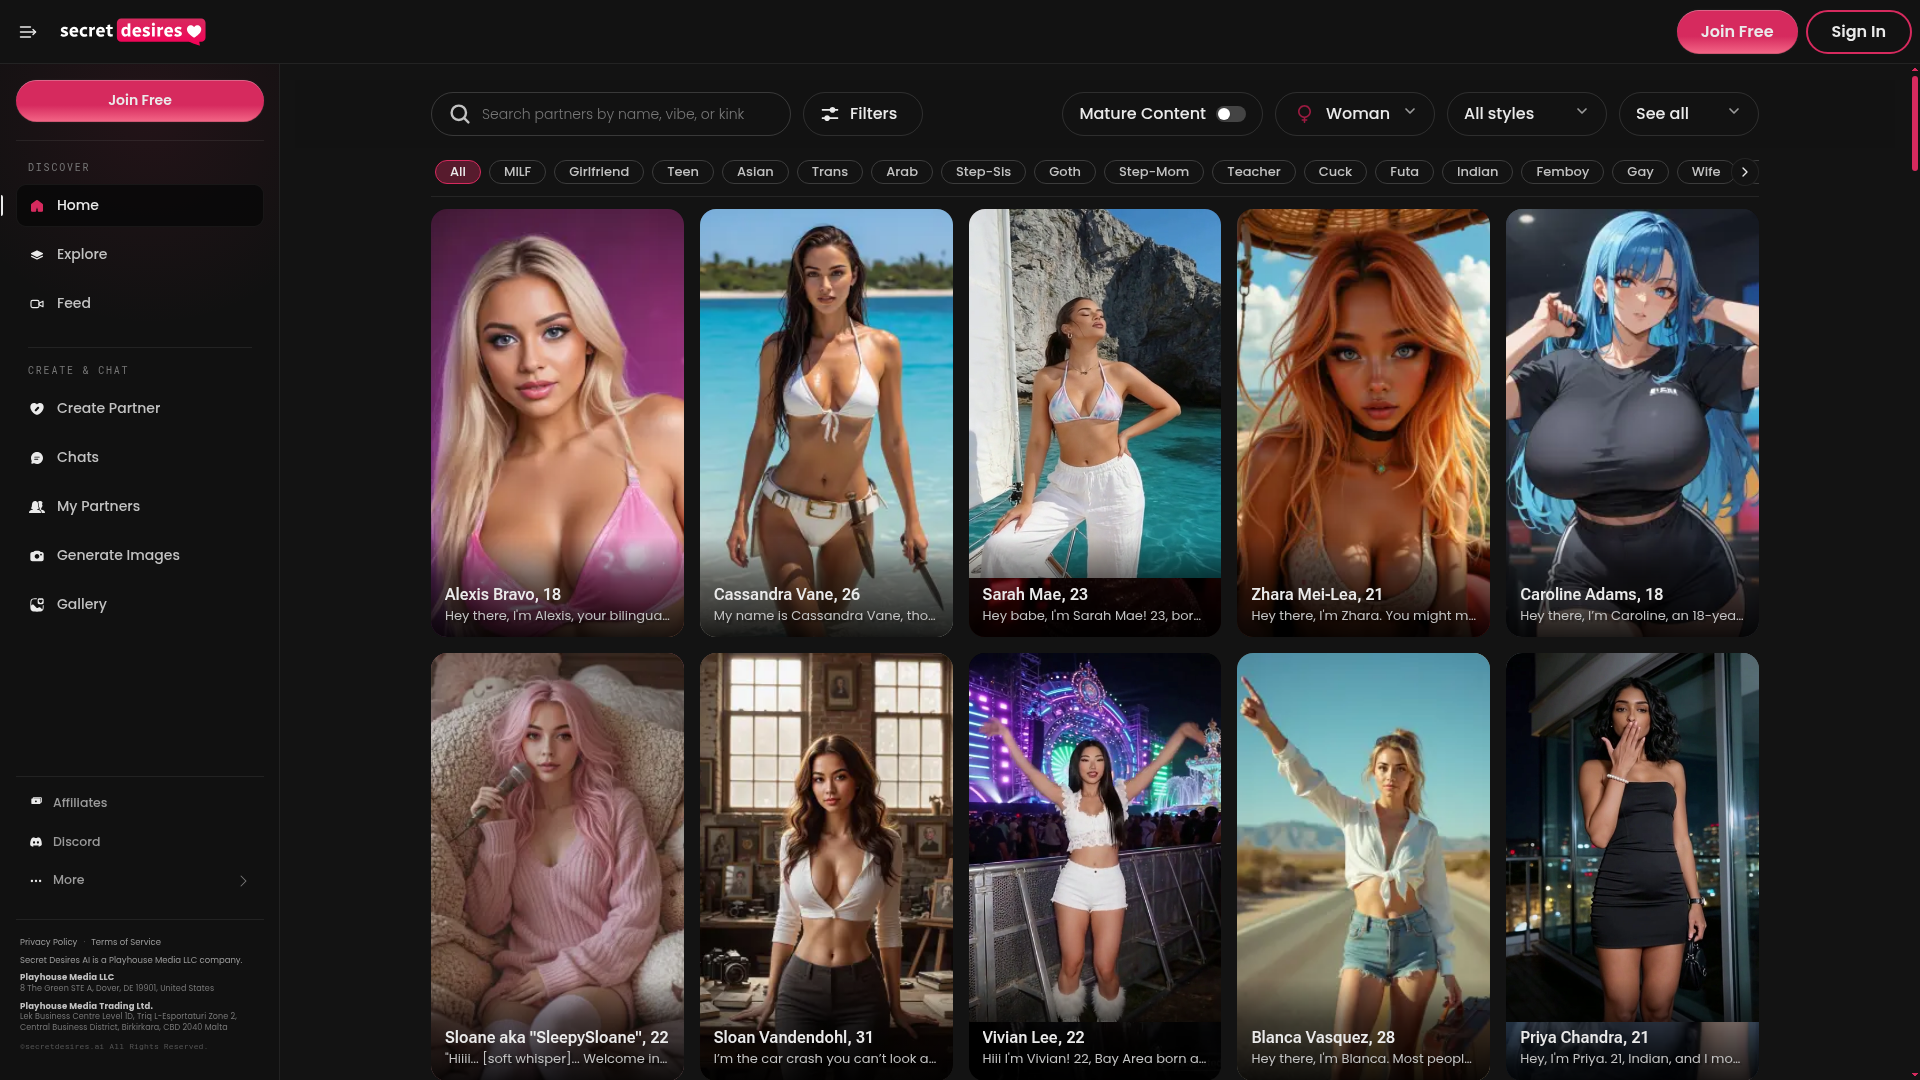Open the Woman gender dropdown

(1354, 114)
